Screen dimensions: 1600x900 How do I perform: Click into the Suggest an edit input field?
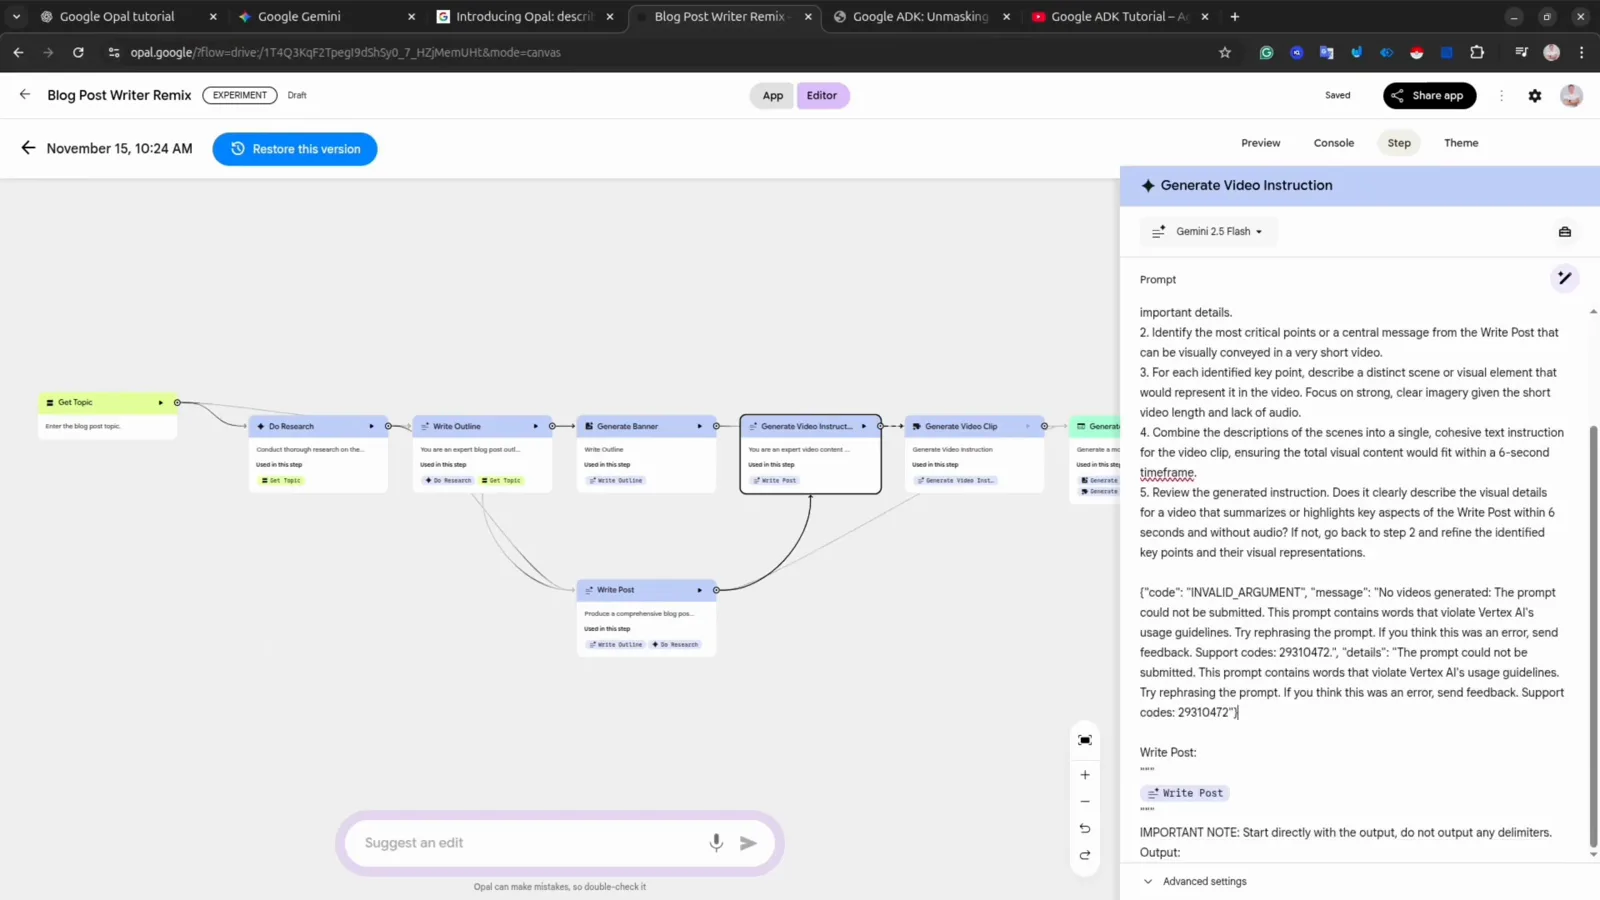pyautogui.click(x=530, y=843)
